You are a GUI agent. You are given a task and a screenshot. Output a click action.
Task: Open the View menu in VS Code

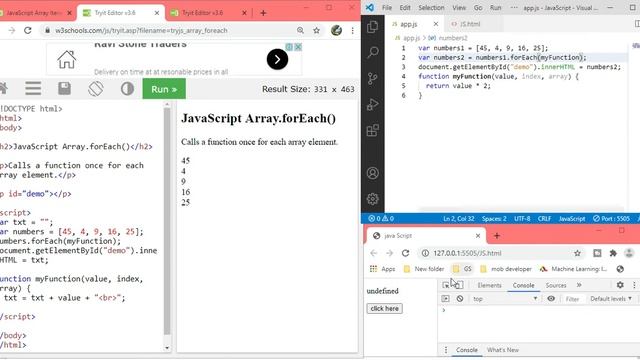click(459, 8)
